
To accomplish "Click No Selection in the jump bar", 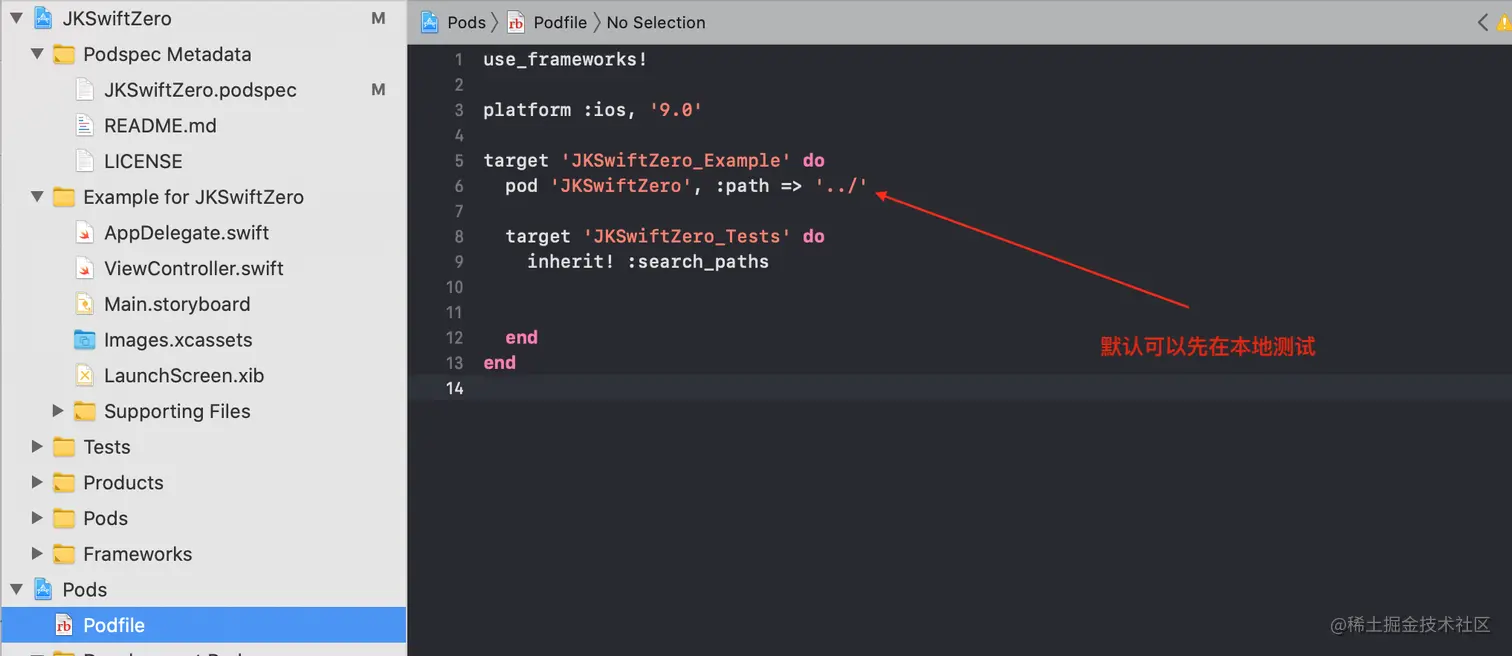I will [655, 22].
